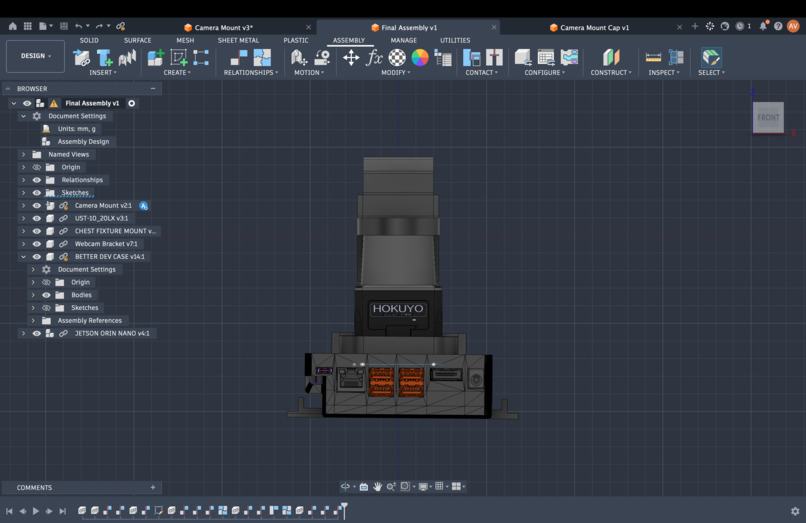Hide the JETSON ORIN NANO v4:1 component

click(36, 333)
